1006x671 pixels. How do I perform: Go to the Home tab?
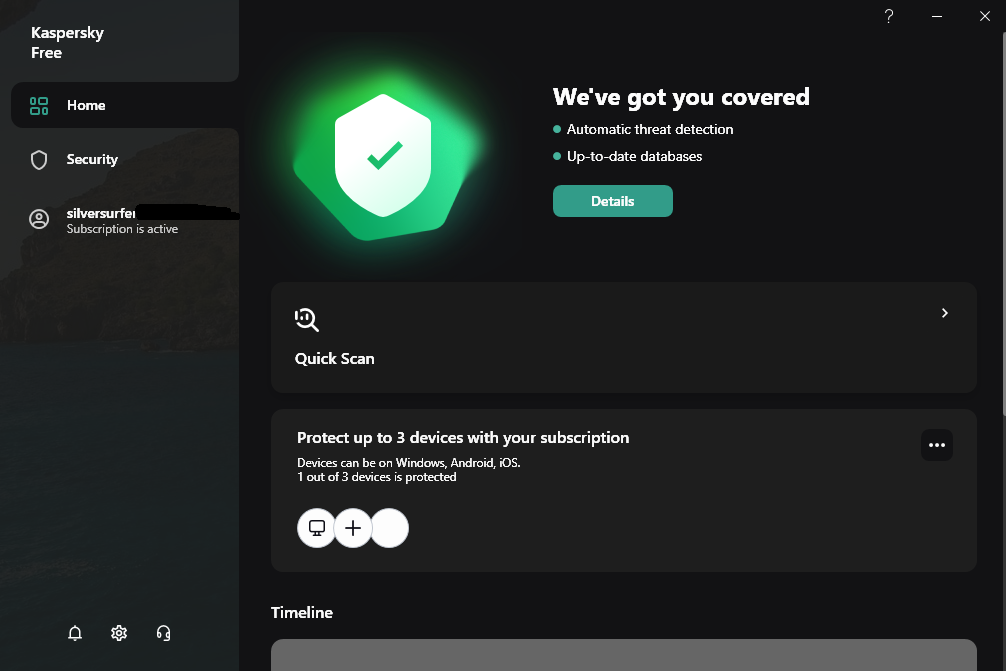(x=86, y=105)
